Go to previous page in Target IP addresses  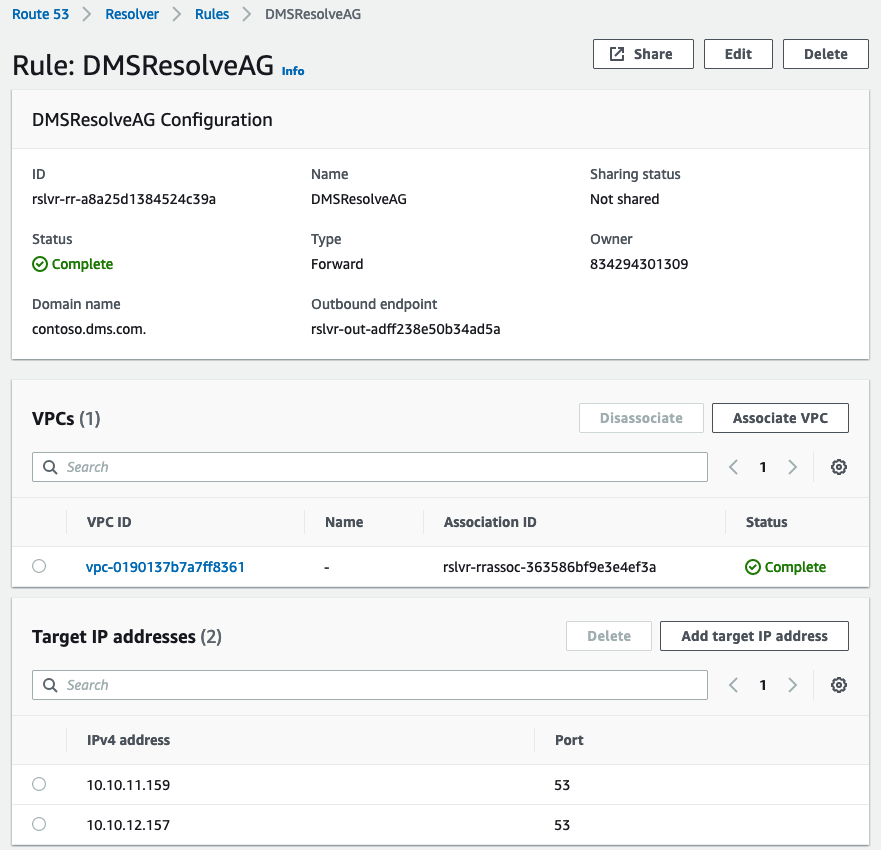[733, 685]
